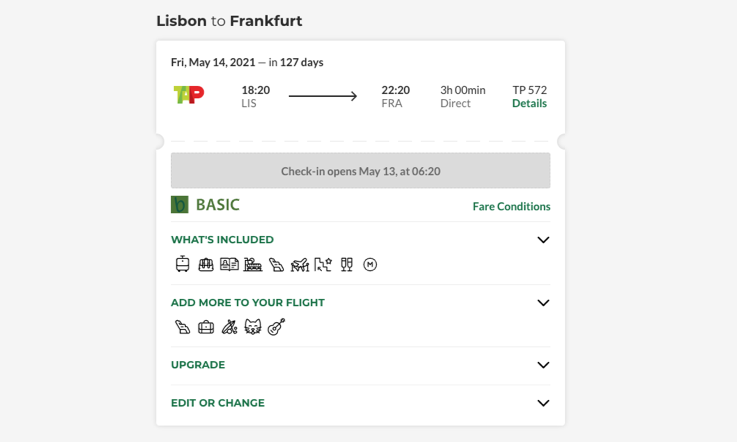Expand the What's Included section
The height and width of the screenshot is (442, 737).
(x=543, y=240)
